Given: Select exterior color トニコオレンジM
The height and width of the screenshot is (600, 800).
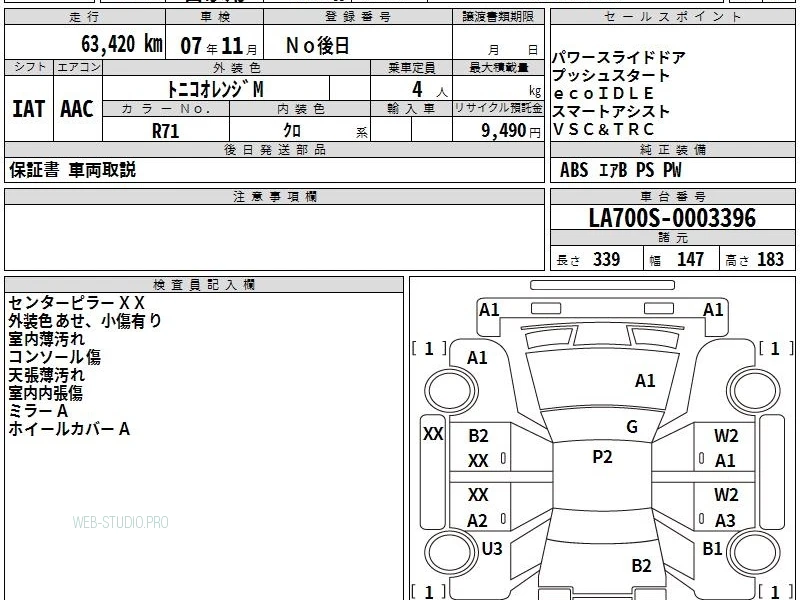Looking at the screenshot, I should [215, 89].
